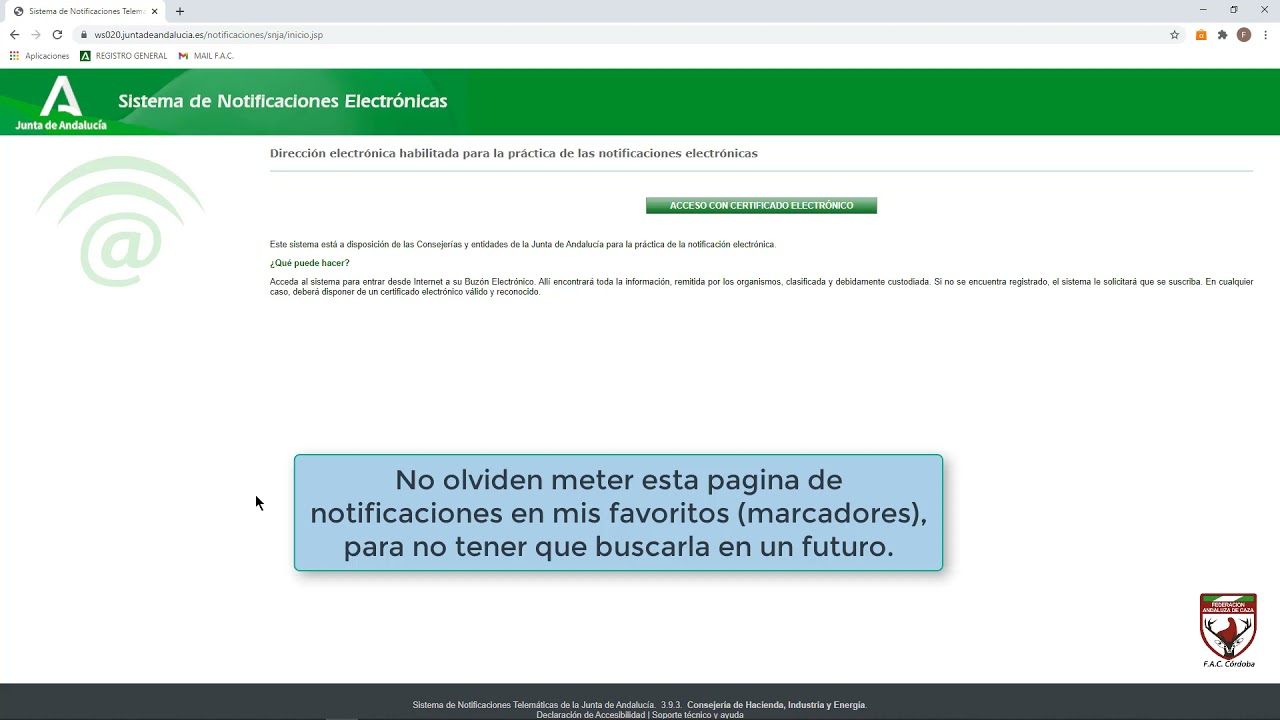The height and width of the screenshot is (720, 1280).
Task: Click the Junta de Andalucía logo
Action: pyautogui.click(x=62, y=101)
